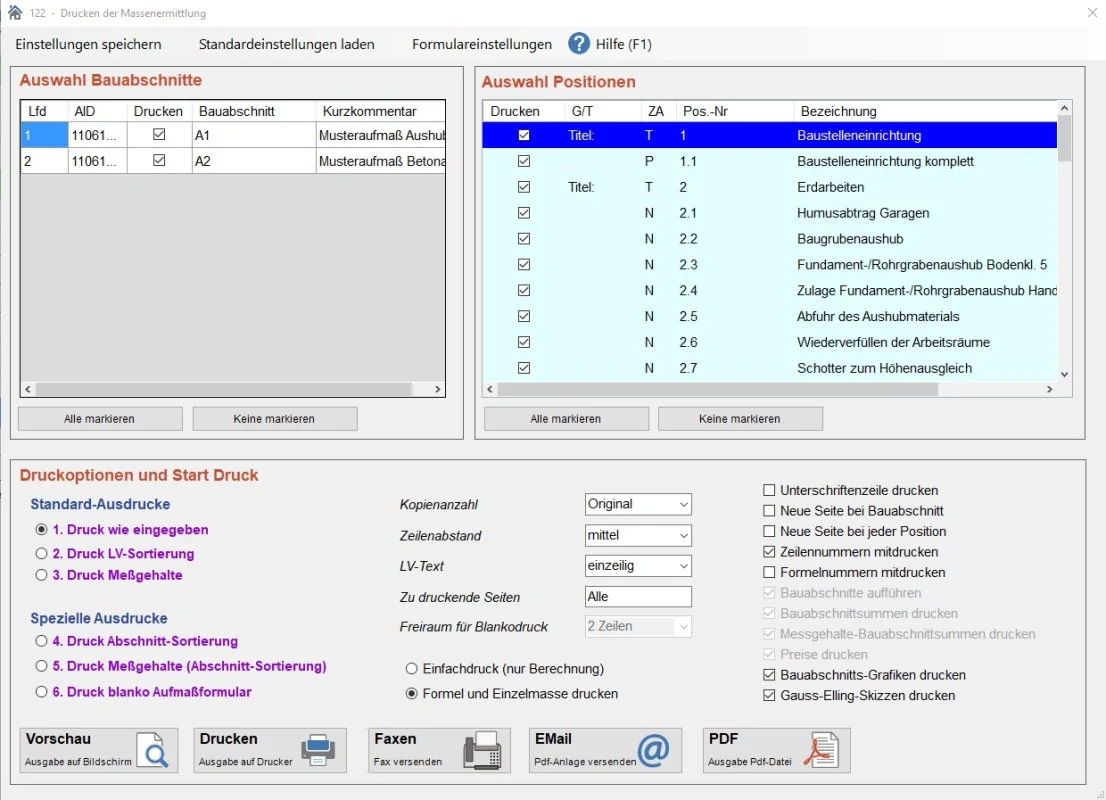The height and width of the screenshot is (800, 1106).
Task: Enable Unterschriftenzeile drucken checkbox
Action: [x=769, y=490]
